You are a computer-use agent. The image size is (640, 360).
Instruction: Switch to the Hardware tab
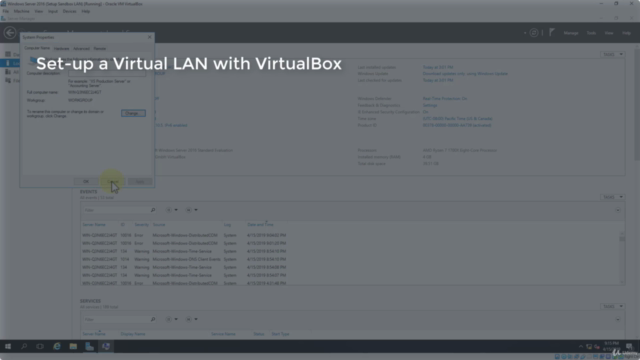(x=62, y=49)
